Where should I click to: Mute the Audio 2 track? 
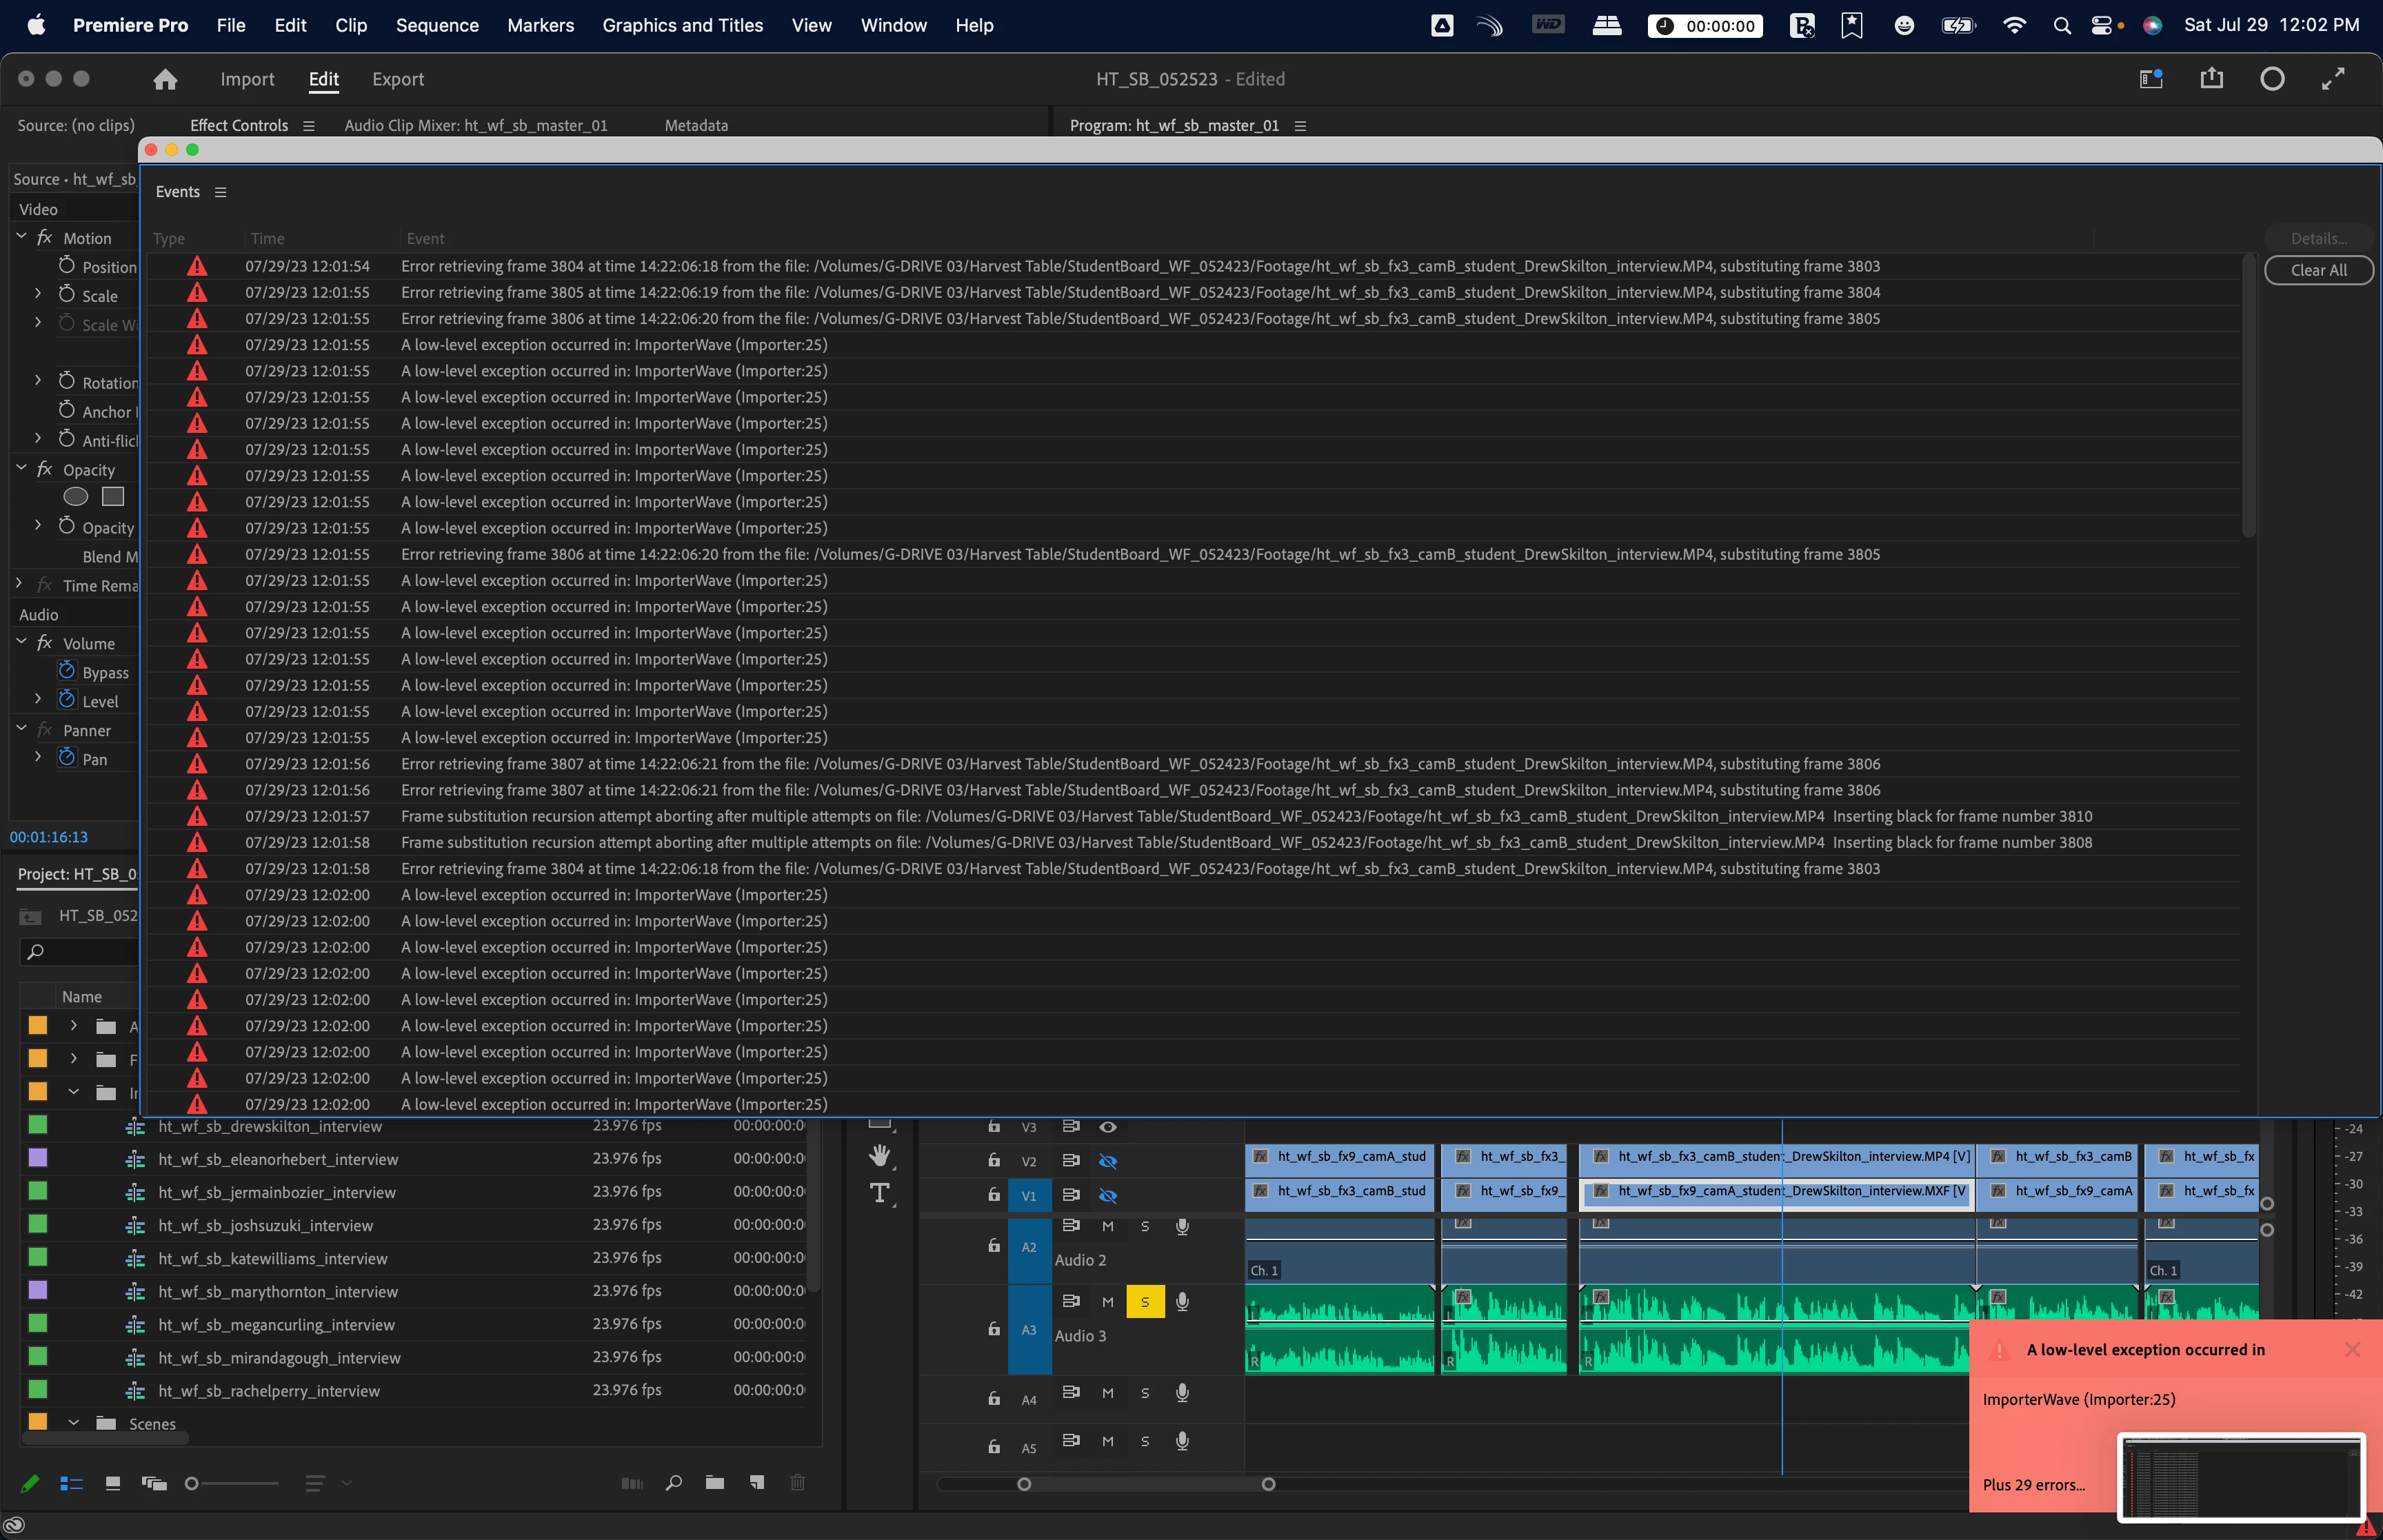pyautogui.click(x=1107, y=1226)
